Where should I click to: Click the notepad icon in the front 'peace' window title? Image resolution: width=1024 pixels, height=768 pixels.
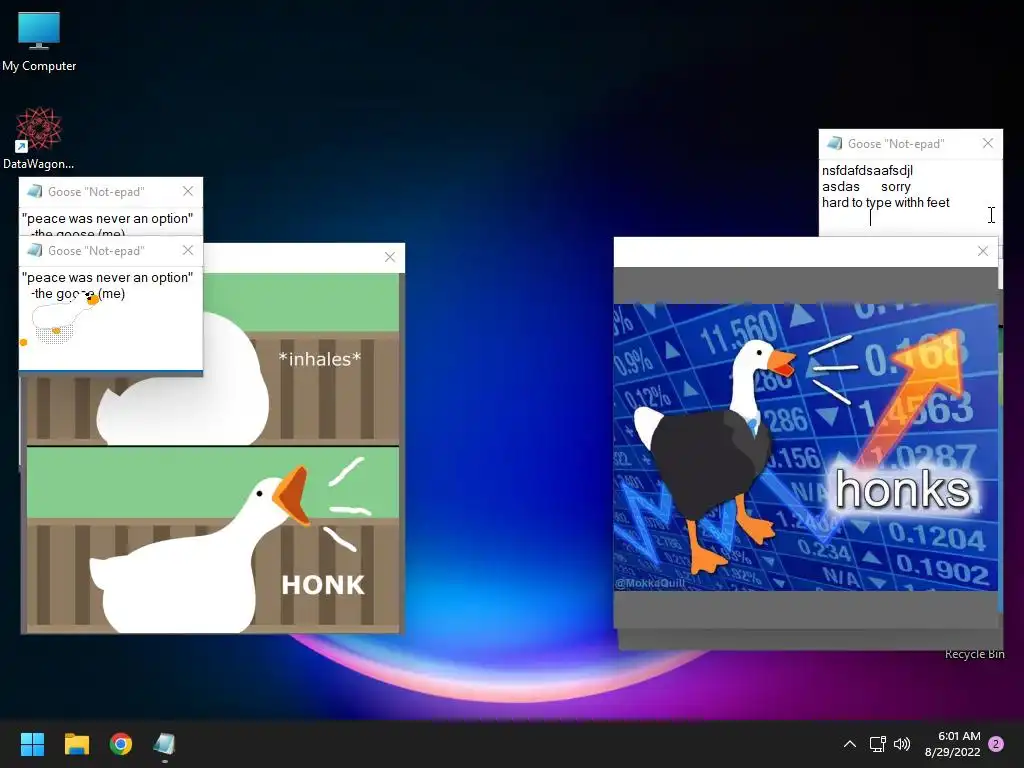(x=35, y=250)
